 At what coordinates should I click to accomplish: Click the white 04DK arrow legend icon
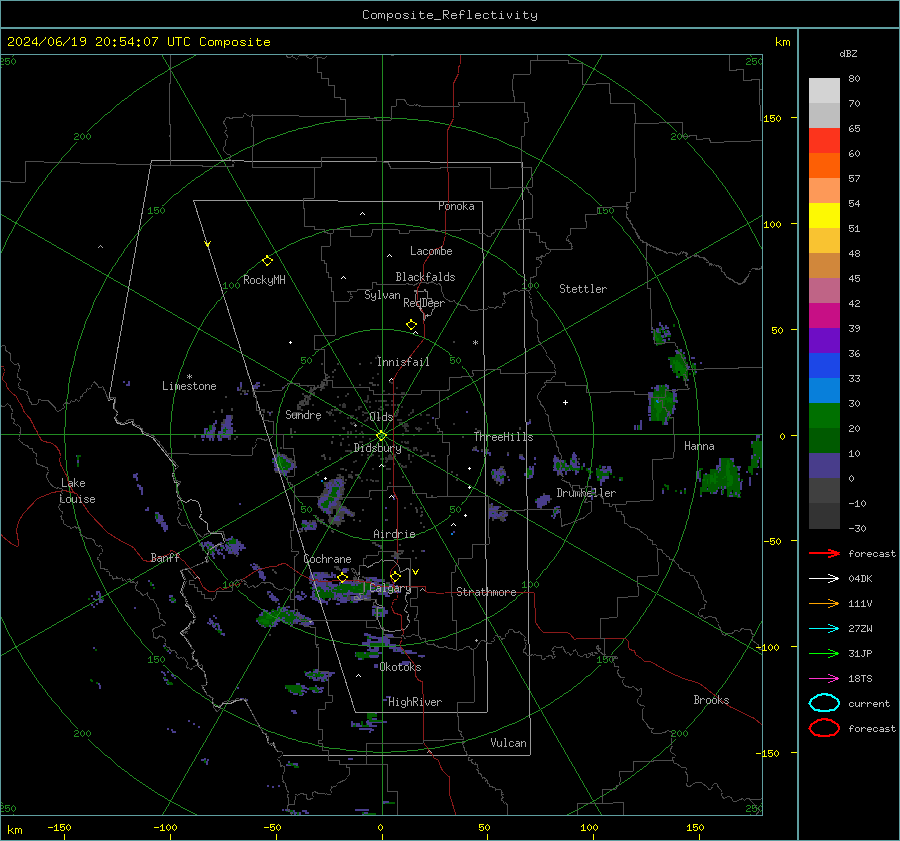(x=824, y=578)
